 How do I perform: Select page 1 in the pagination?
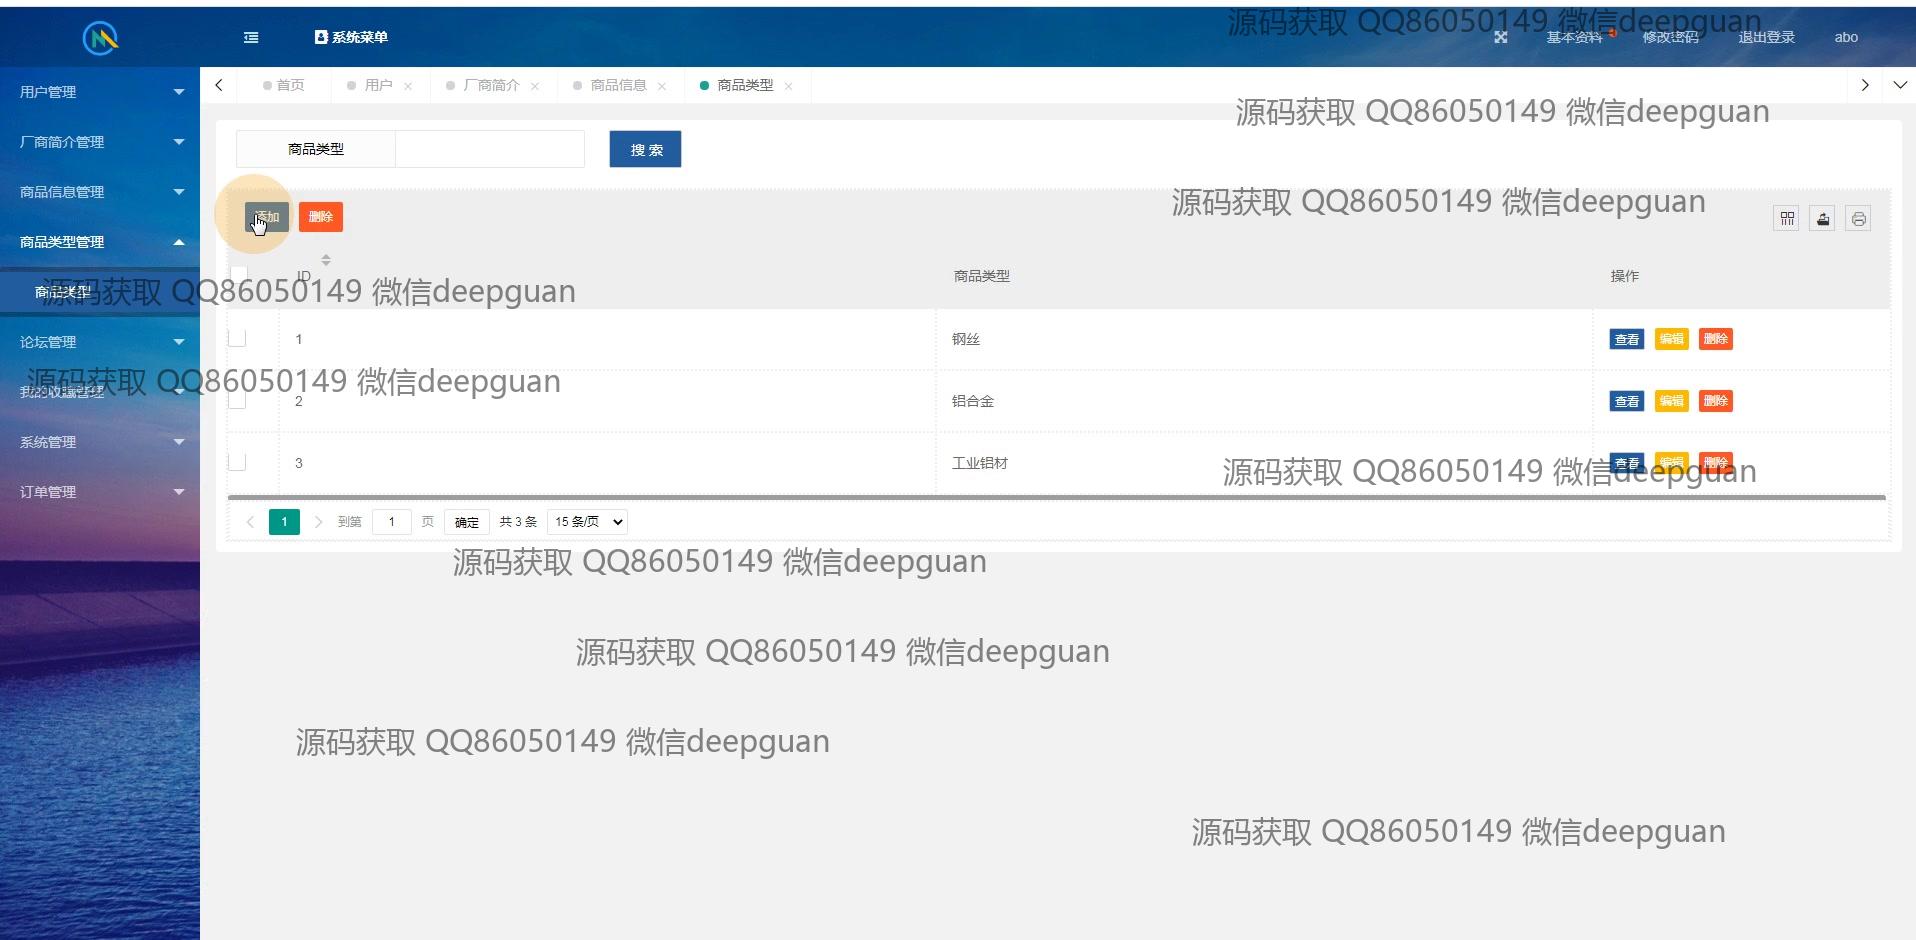click(284, 522)
